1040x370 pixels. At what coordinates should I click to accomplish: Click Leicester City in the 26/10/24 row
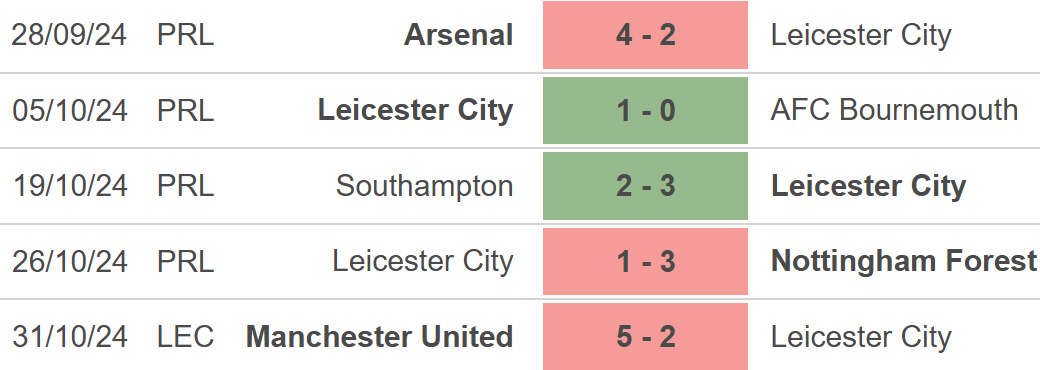click(423, 261)
